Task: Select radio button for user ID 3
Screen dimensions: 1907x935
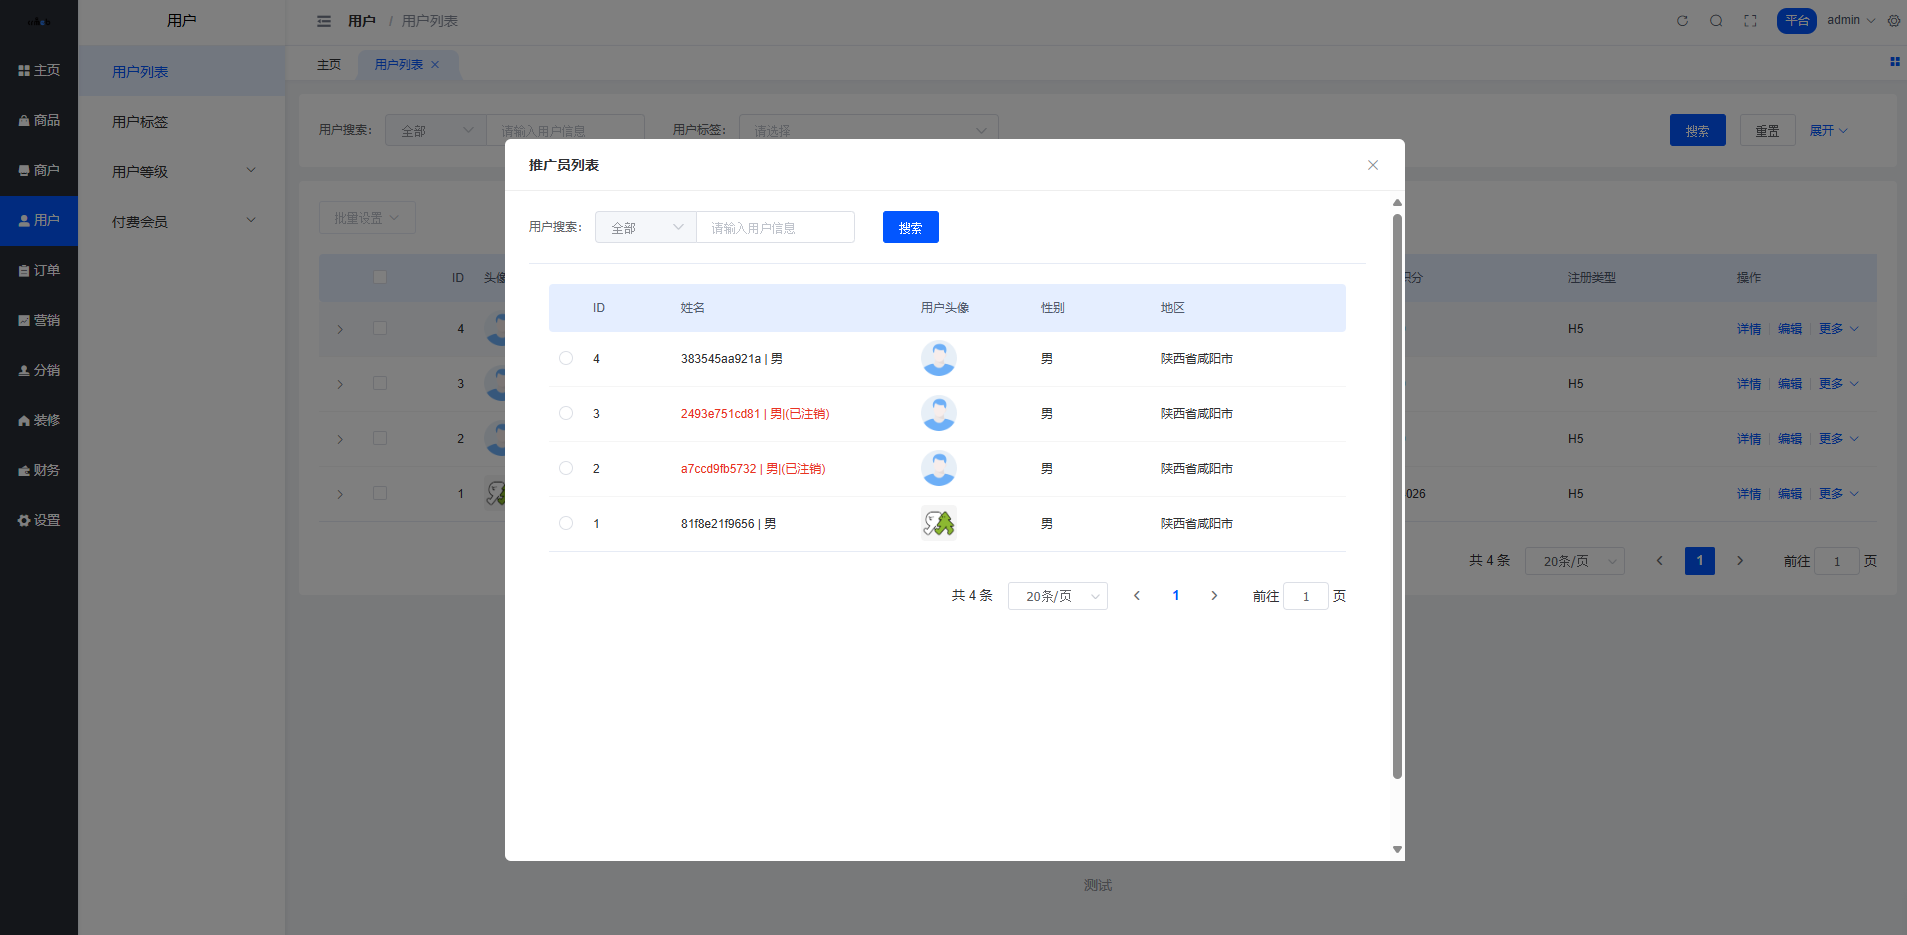Action: [x=566, y=413]
